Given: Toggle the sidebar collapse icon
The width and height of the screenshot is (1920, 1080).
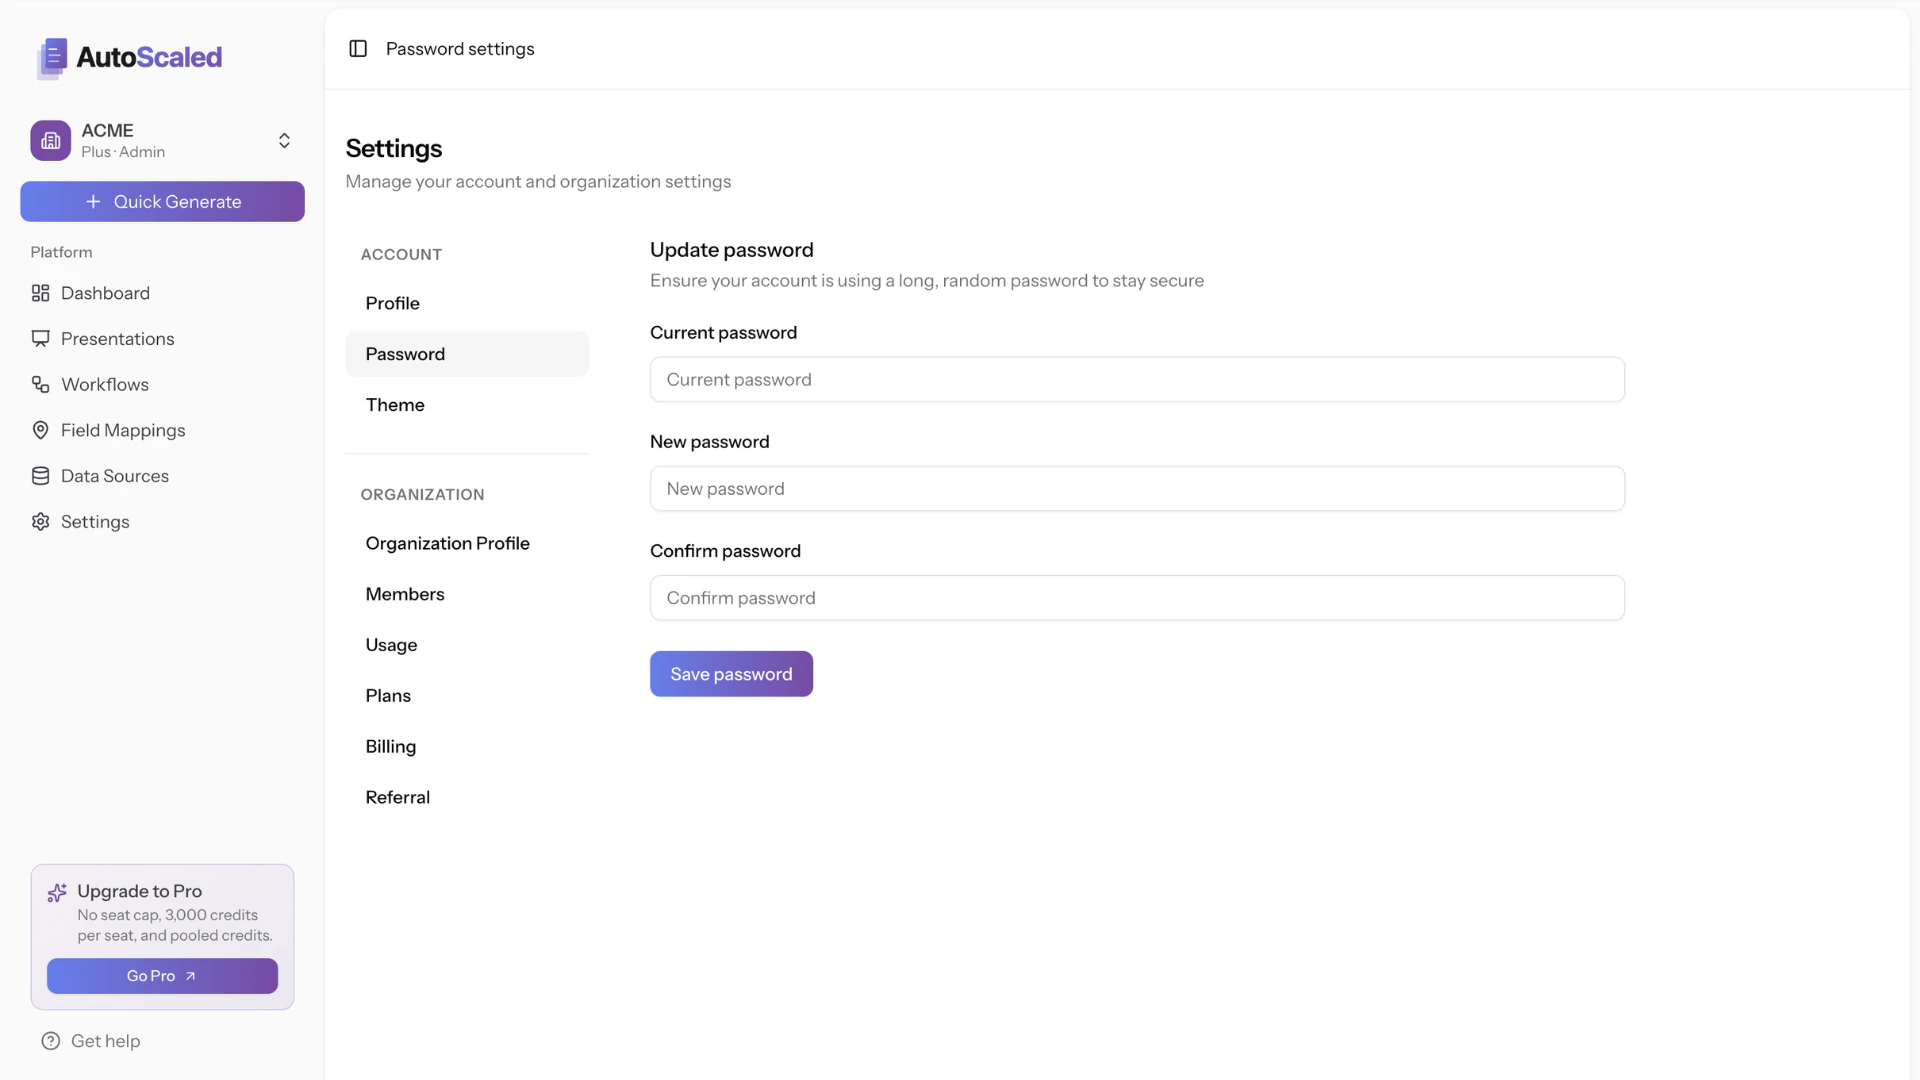Looking at the screenshot, I should click(357, 48).
